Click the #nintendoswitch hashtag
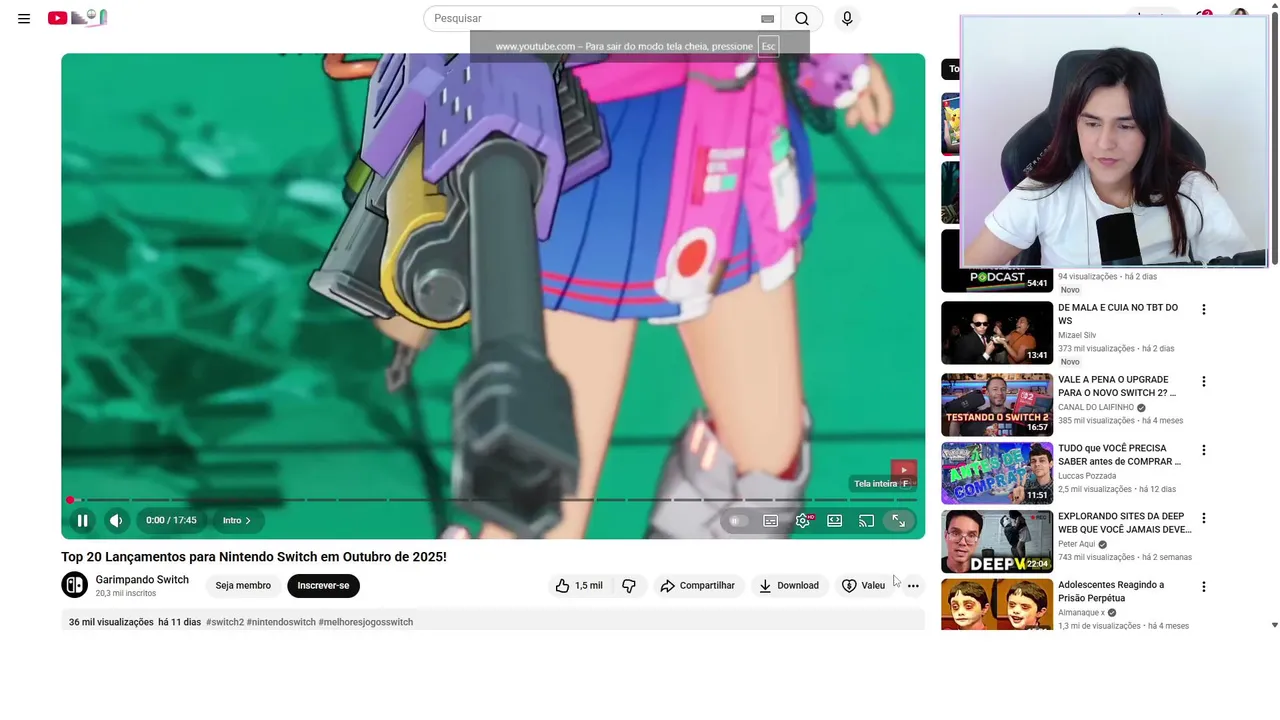Image resolution: width=1280 pixels, height=720 pixels. pos(281,622)
